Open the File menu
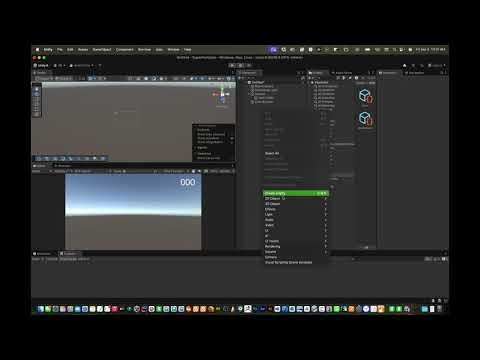The image size is (480, 360). (x=60, y=50)
